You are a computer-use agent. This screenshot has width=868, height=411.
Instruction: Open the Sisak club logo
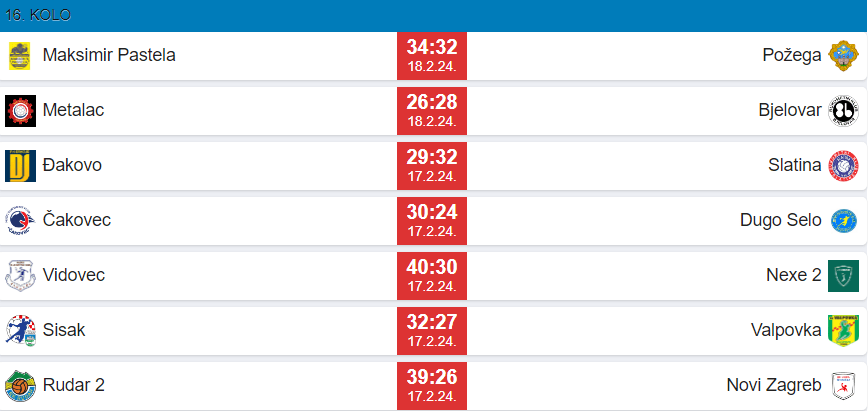point(19,330)
